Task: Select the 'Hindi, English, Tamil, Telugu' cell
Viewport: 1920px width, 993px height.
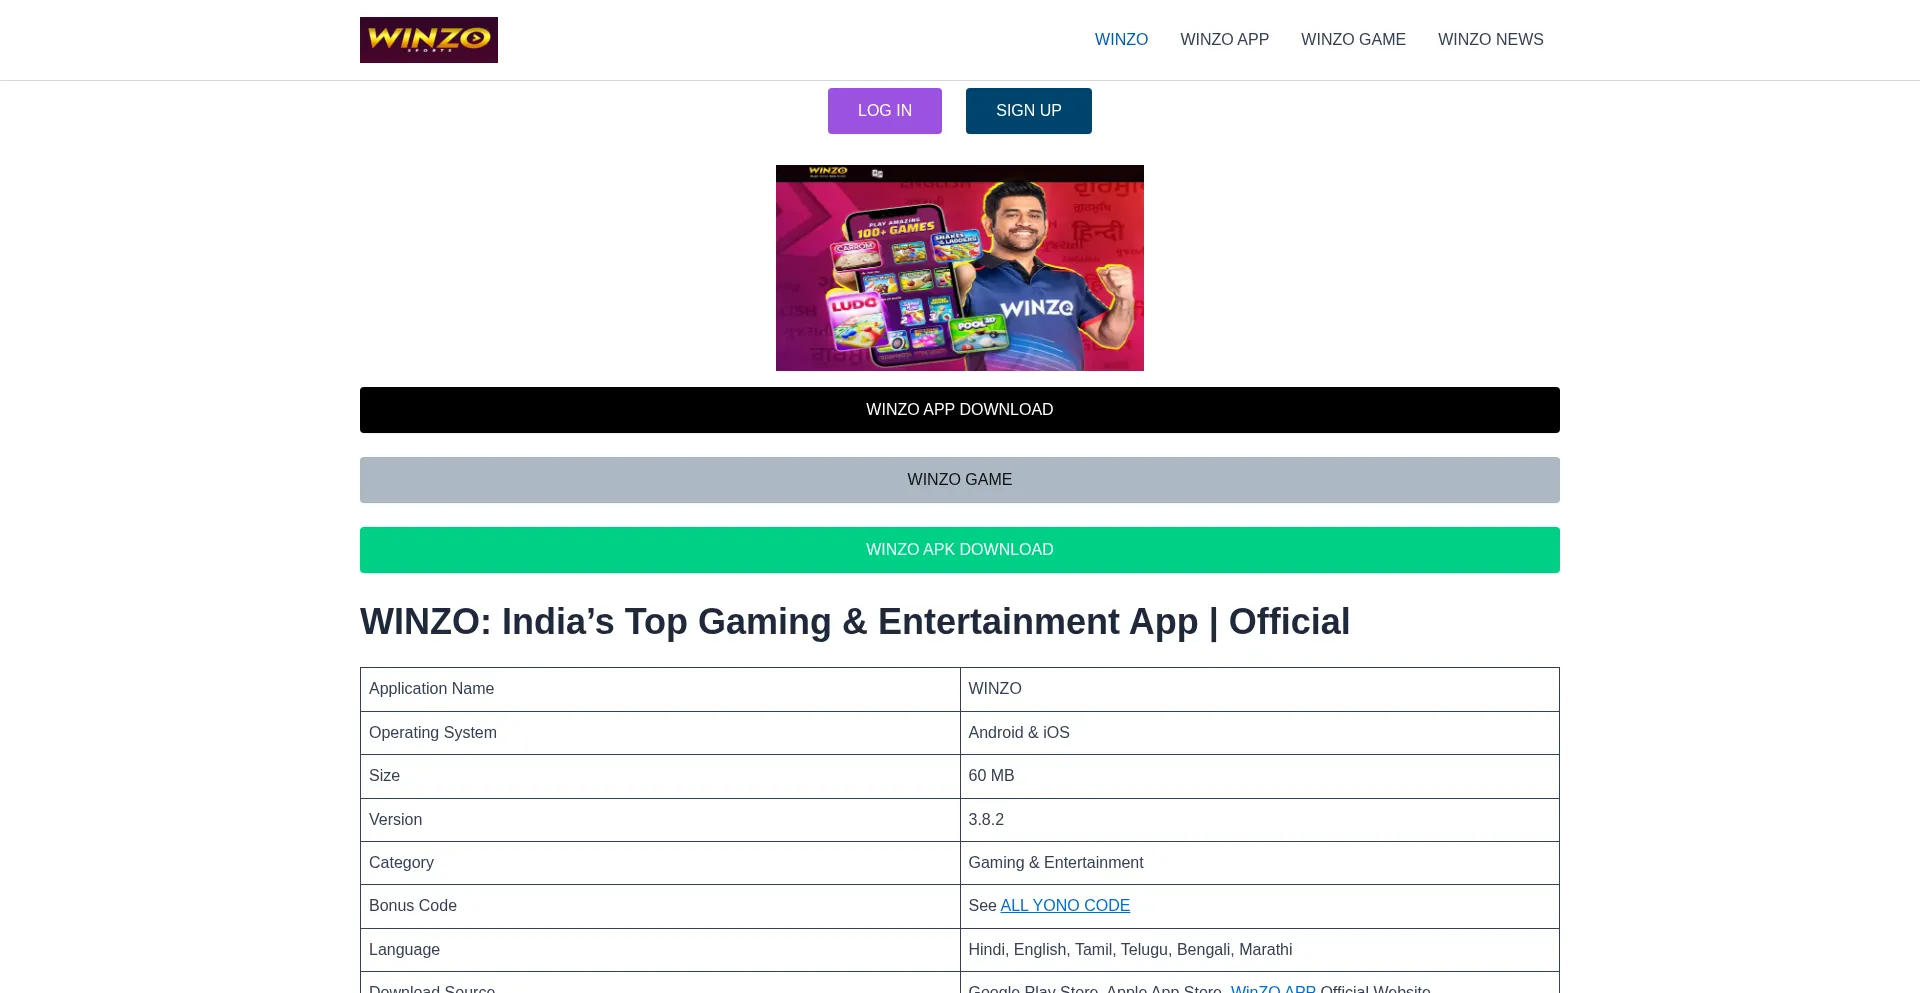Action: (x=1259, y=950)
